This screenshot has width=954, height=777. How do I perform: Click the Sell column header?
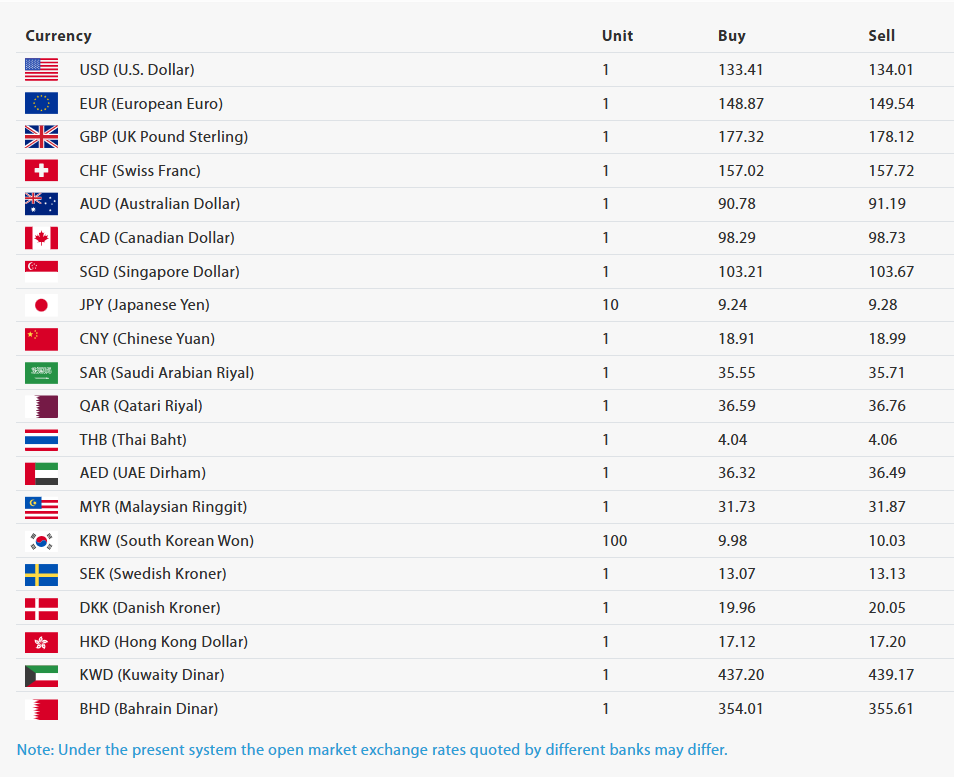click(882, 36)
